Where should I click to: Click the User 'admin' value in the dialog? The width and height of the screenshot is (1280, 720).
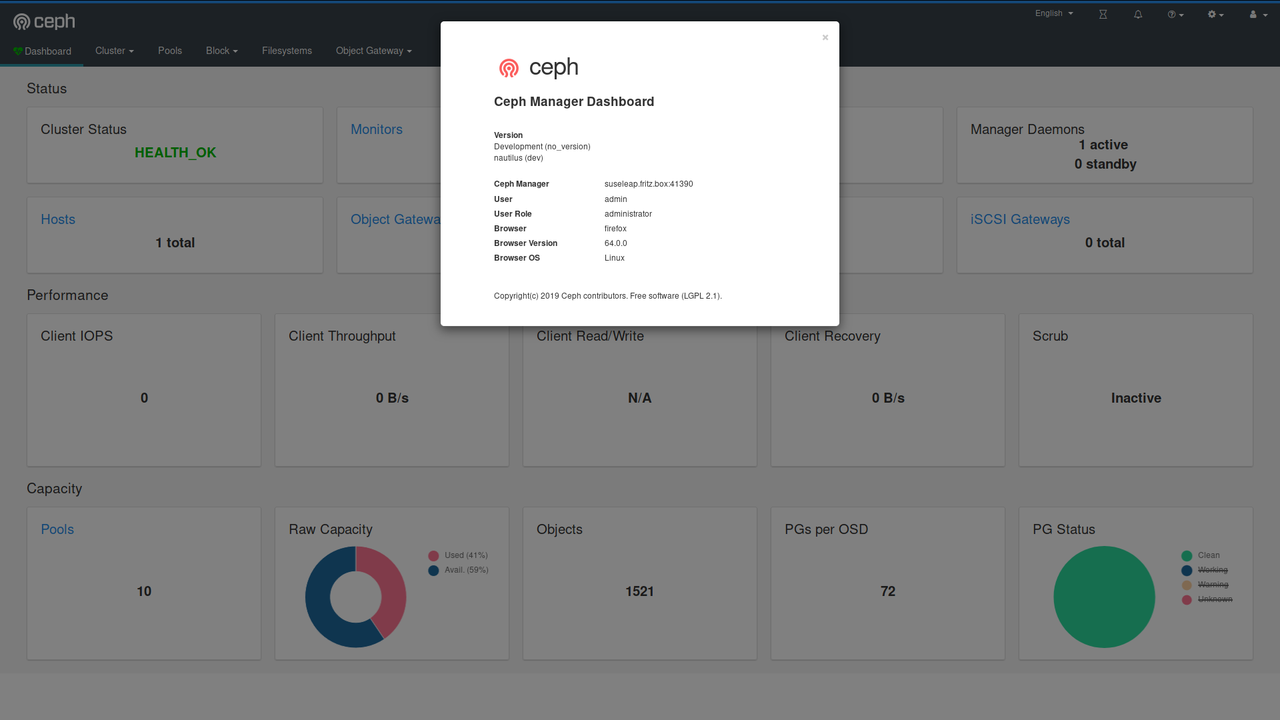616,199
